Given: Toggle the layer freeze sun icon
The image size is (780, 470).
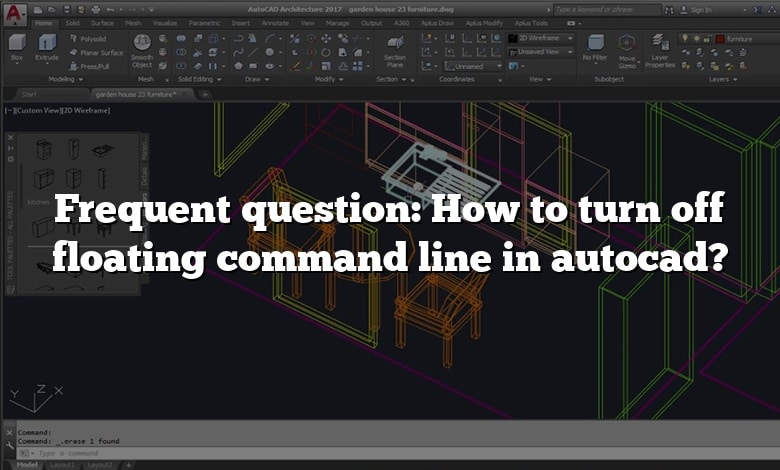Looking at the screenshot, I should click(695, 38).
